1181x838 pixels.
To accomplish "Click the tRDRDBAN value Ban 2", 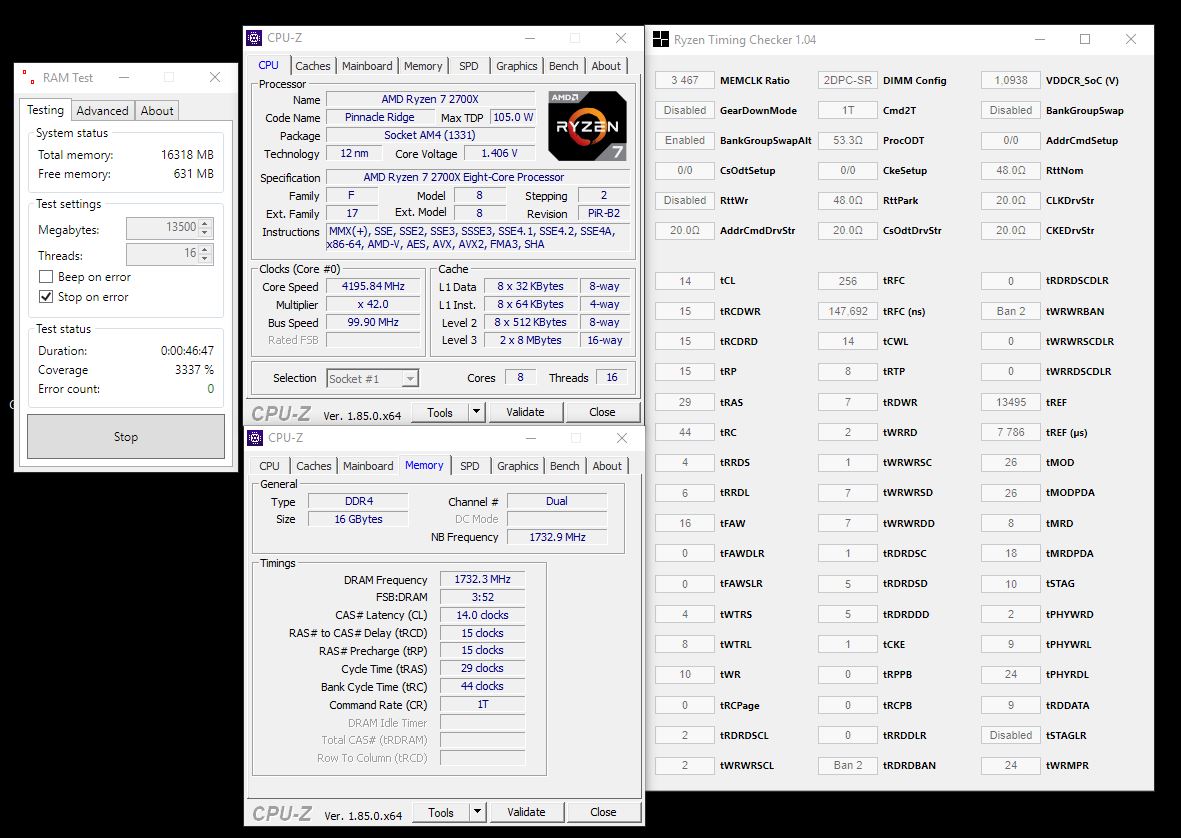I will point(847,765).
